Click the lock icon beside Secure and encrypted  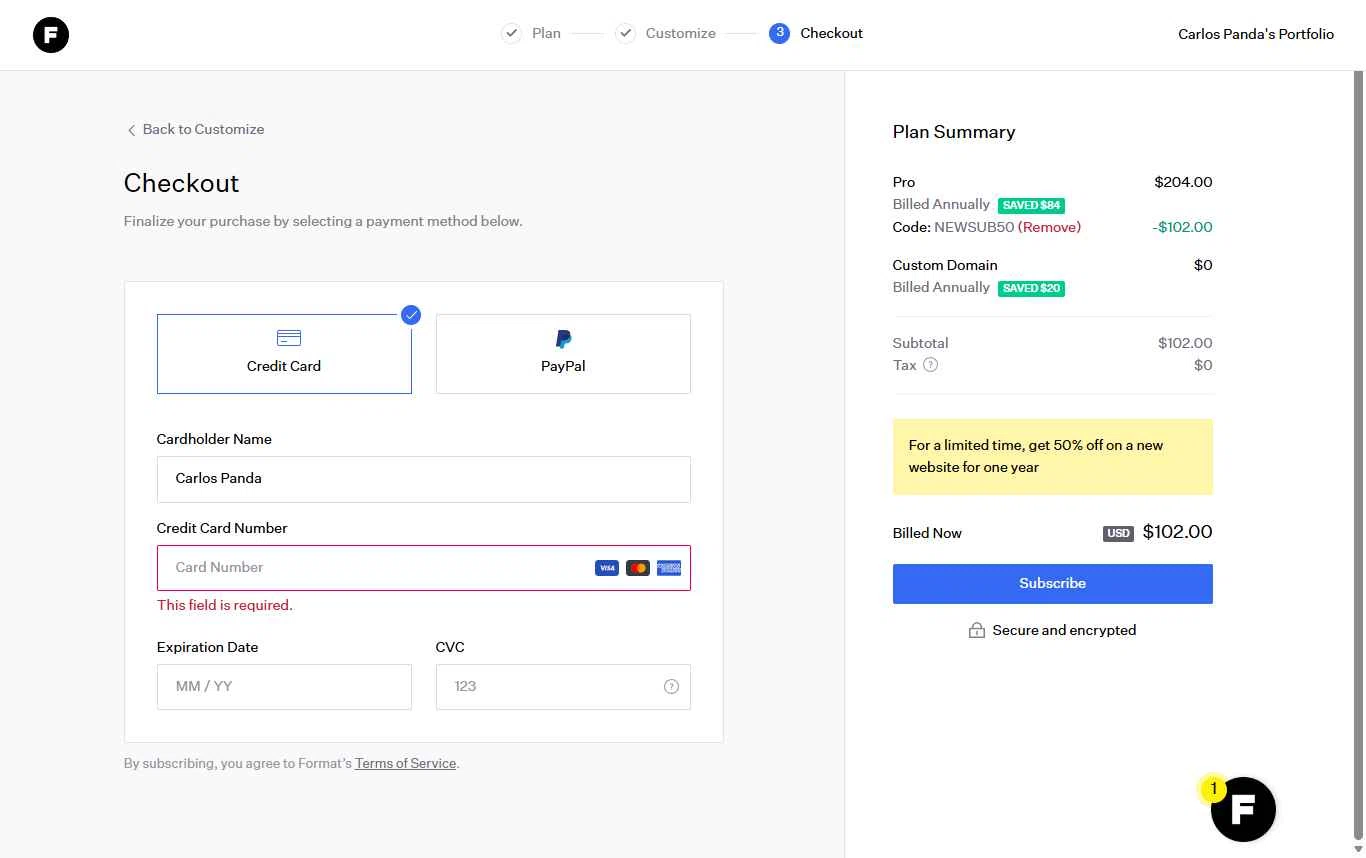977,630
